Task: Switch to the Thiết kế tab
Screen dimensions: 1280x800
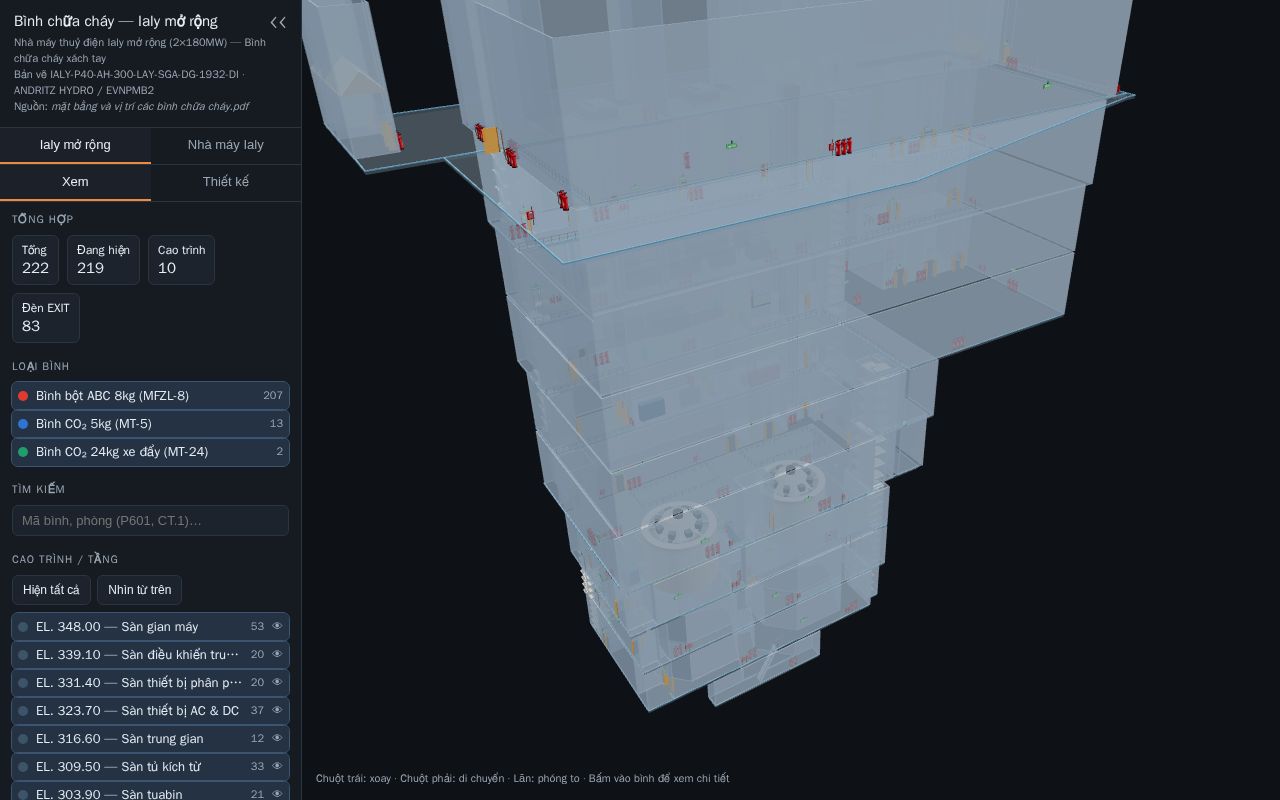Action: coord(226,182)
